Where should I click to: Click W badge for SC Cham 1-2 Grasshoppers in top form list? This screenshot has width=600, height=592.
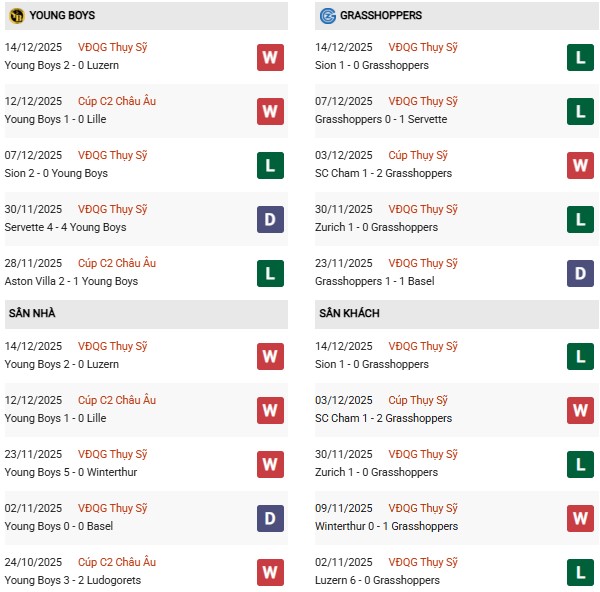580,165
